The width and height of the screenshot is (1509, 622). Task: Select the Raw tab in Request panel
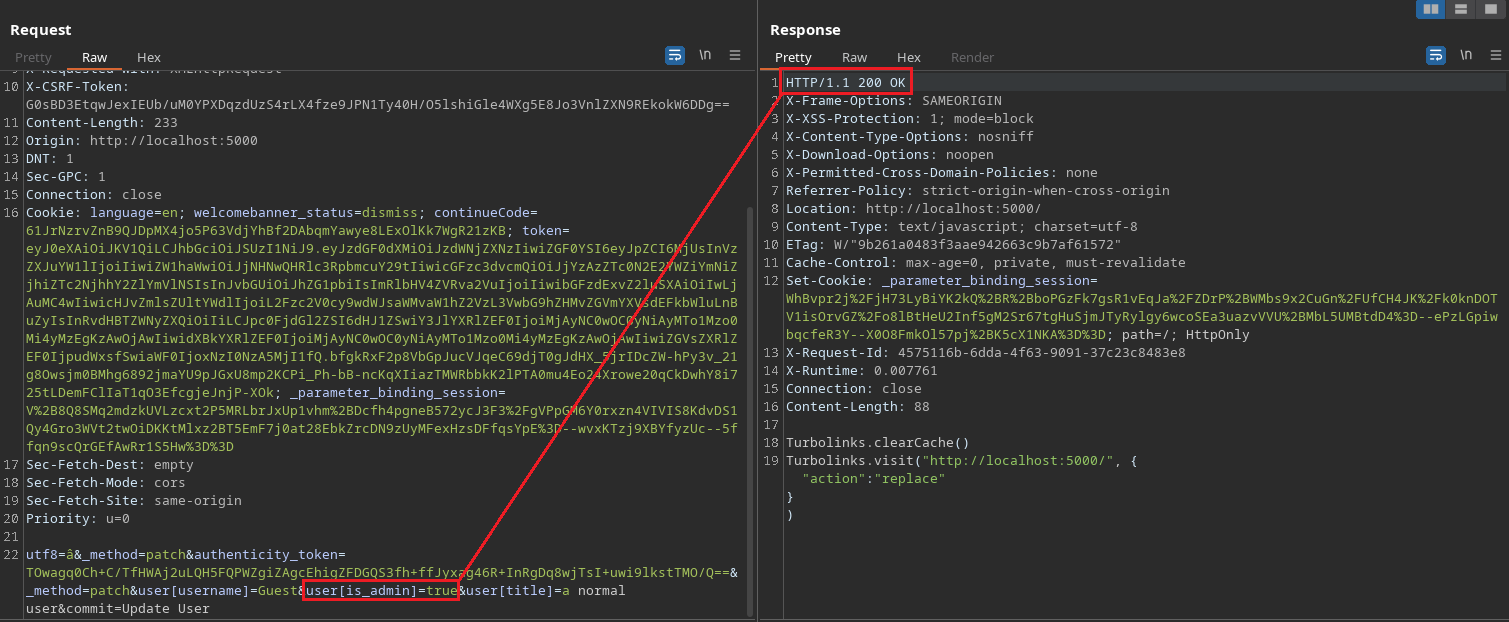(95, 58)
